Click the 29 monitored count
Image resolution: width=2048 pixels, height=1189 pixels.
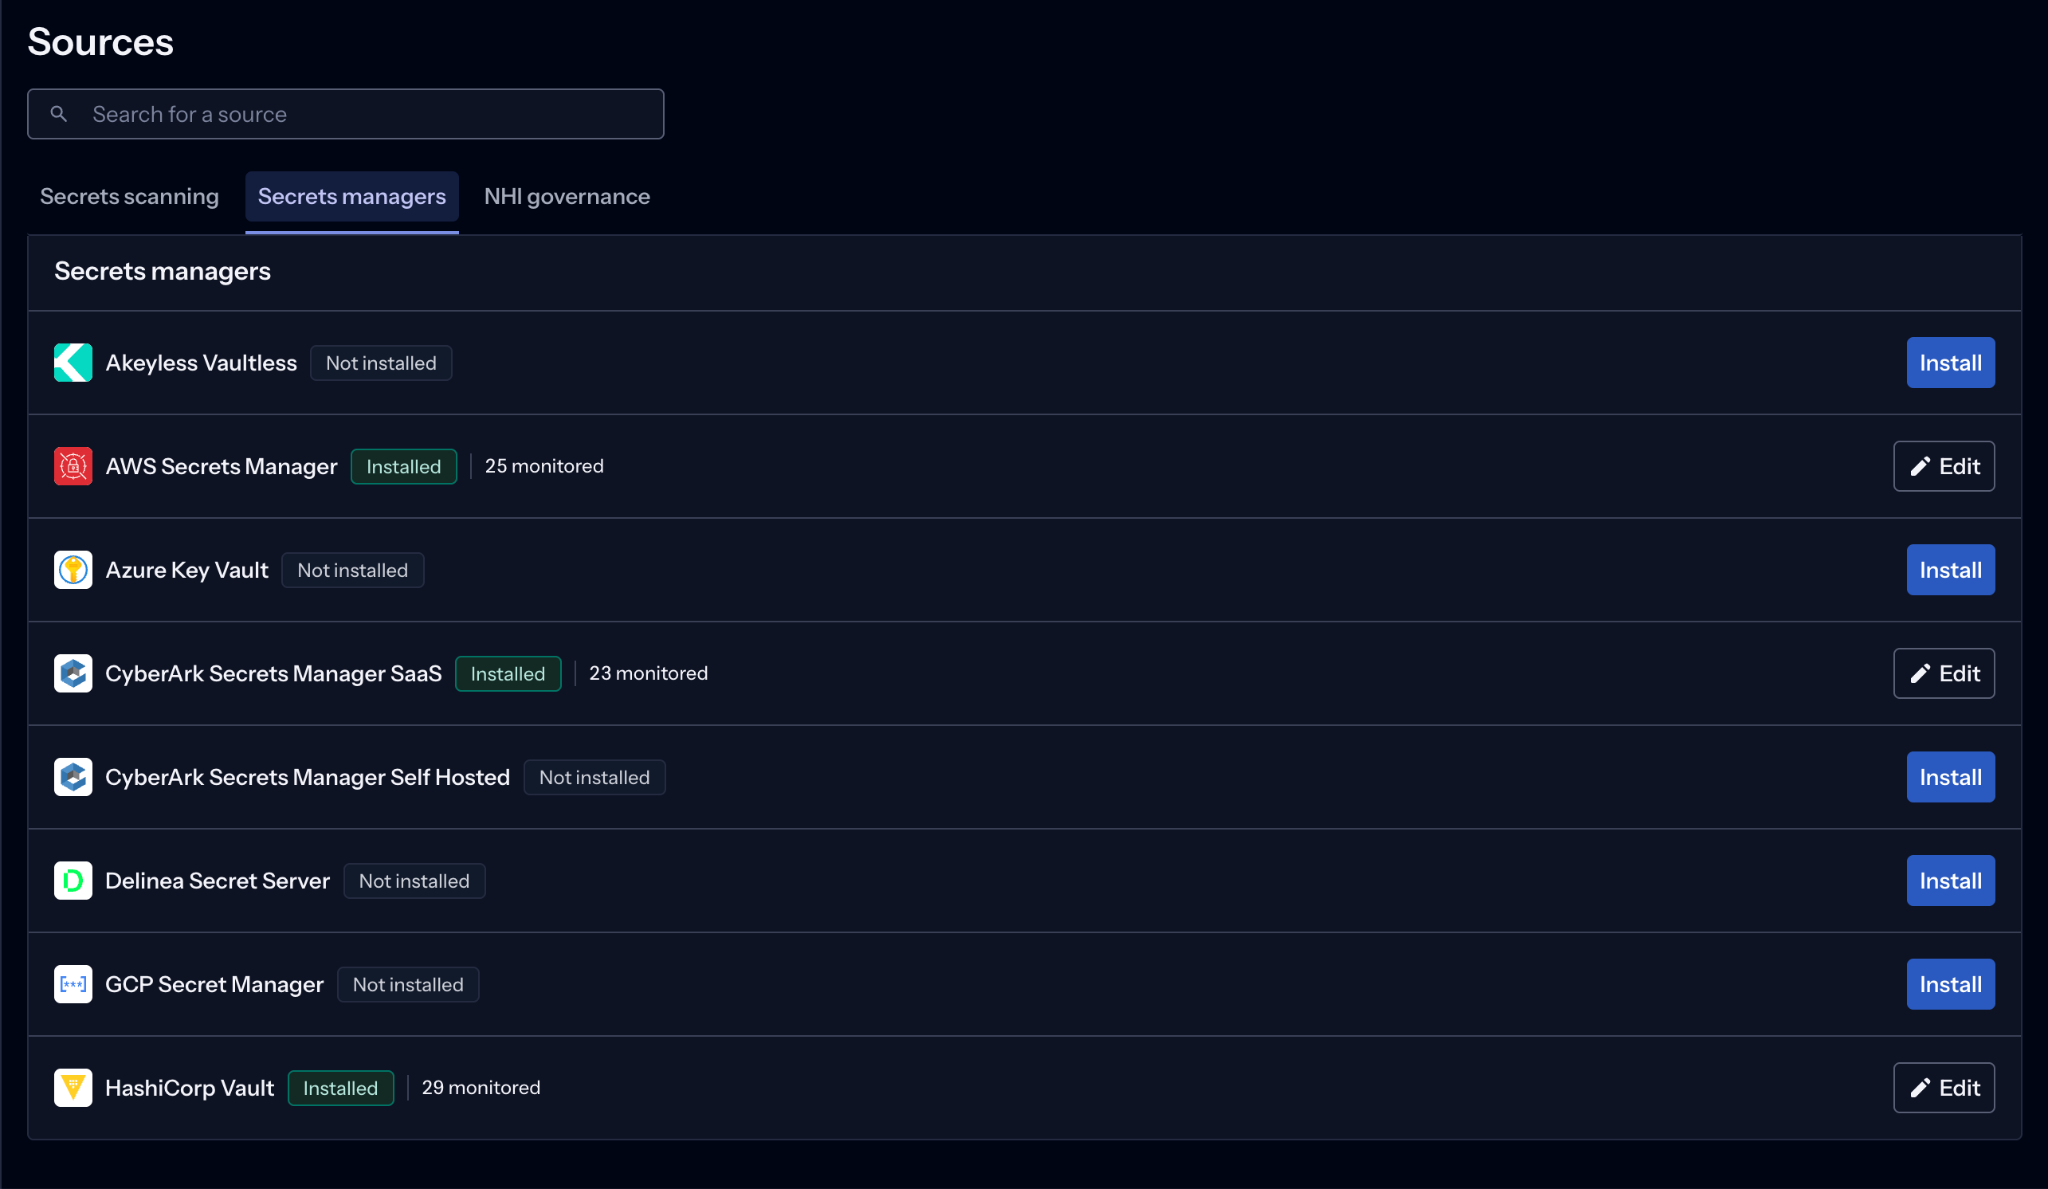click(481, 1088)
